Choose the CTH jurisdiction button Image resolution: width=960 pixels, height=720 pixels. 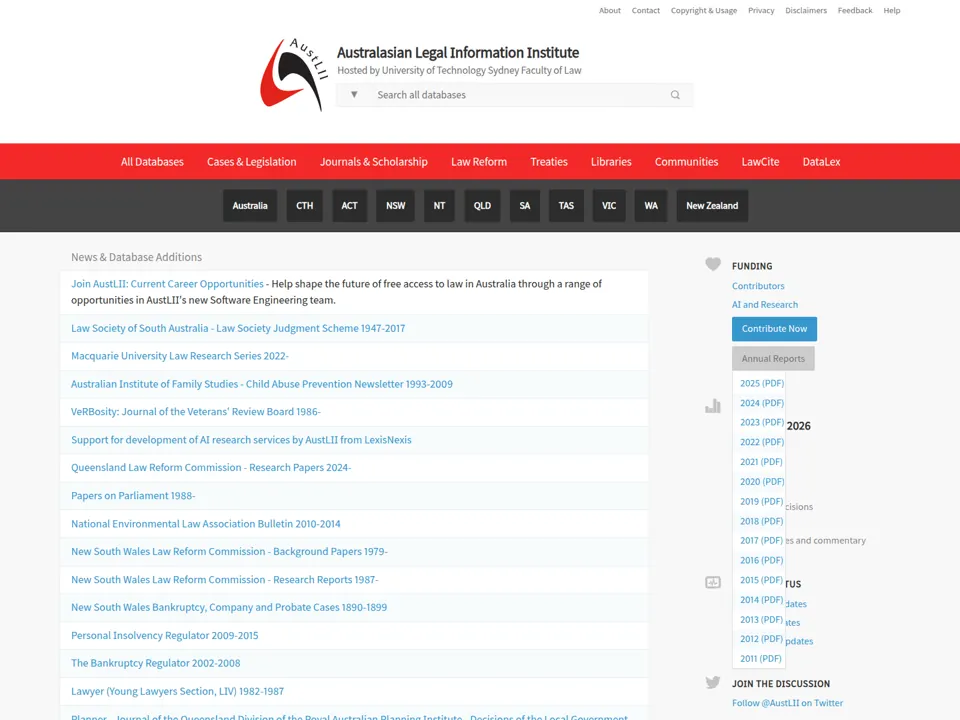[304, 206]
